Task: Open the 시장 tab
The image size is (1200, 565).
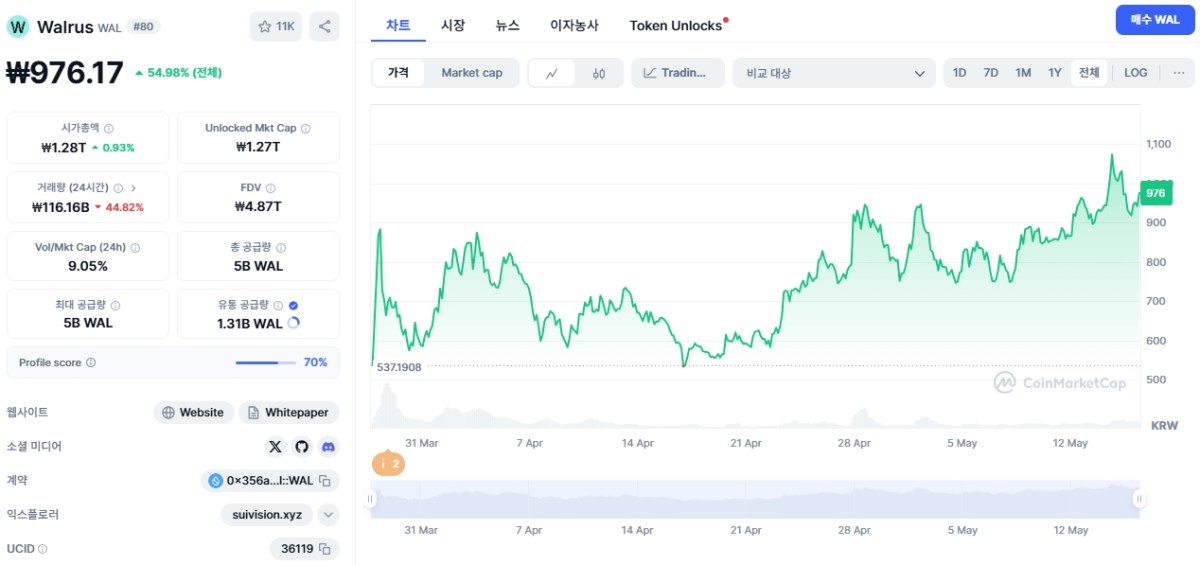Action: point(453,25)
